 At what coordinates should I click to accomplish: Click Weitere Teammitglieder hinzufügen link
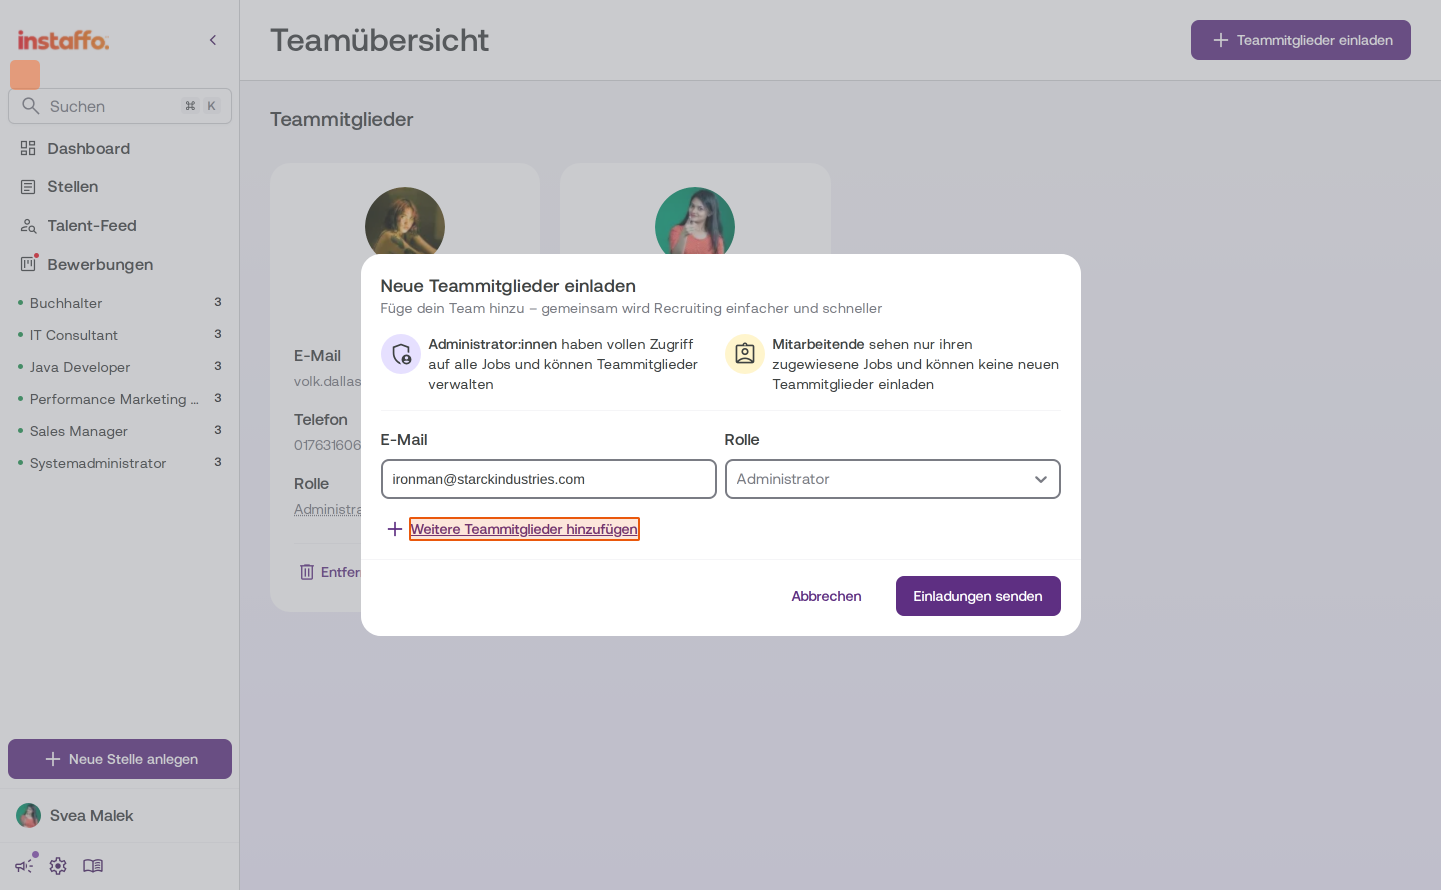coord(524,529)
